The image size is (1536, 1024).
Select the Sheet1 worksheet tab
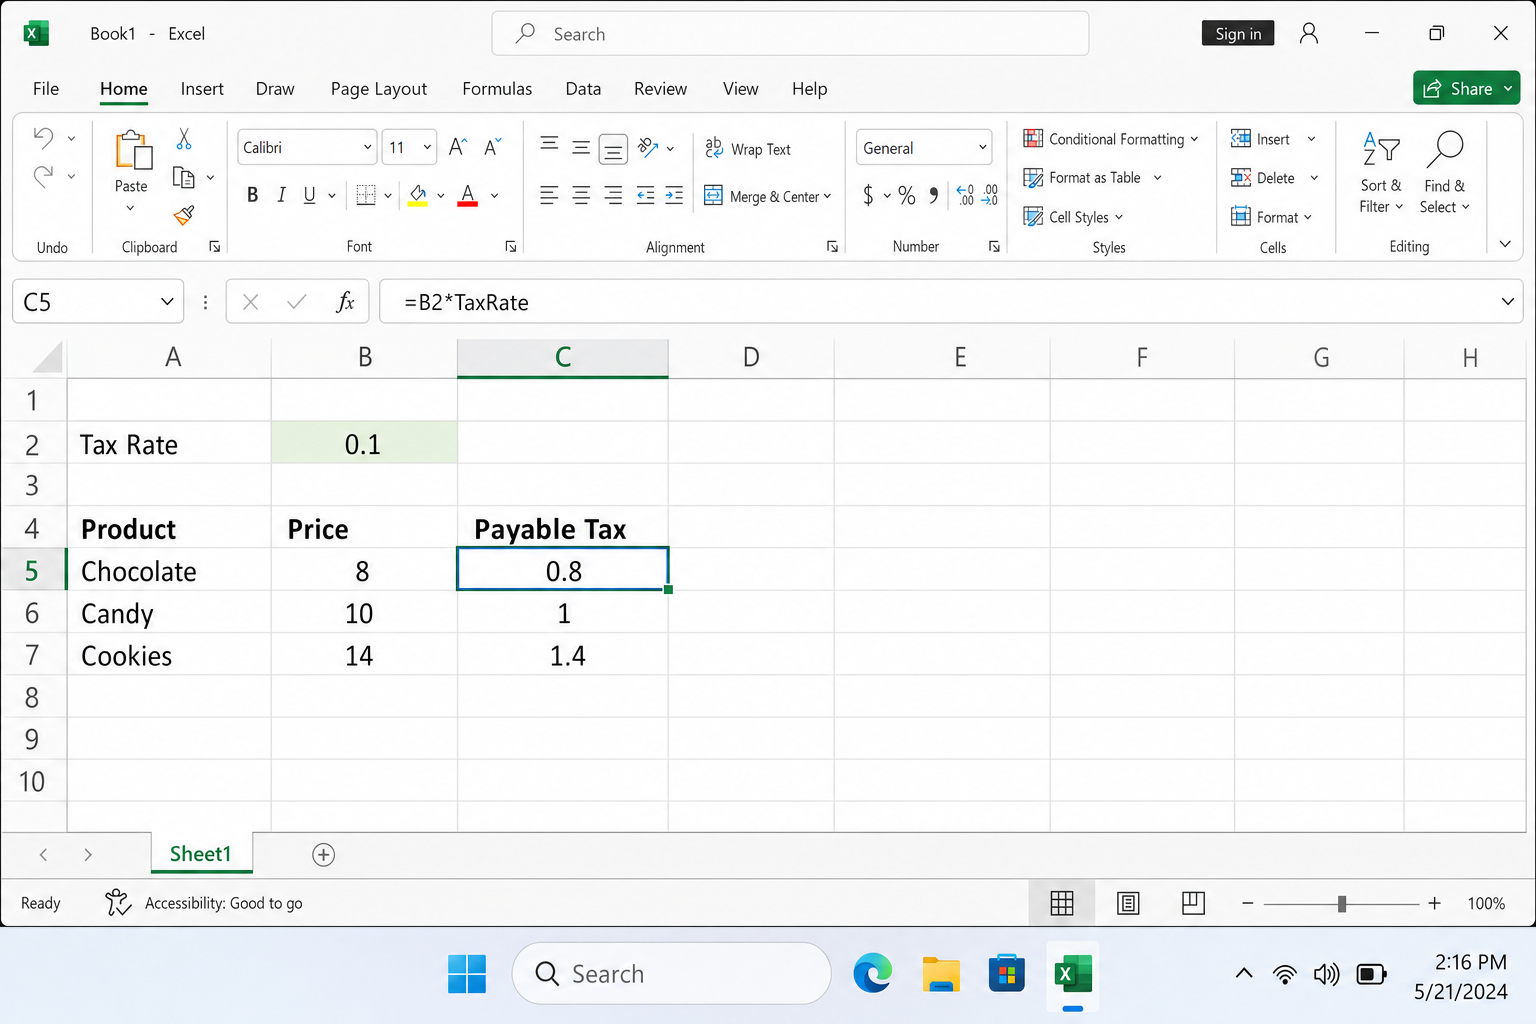201,854
